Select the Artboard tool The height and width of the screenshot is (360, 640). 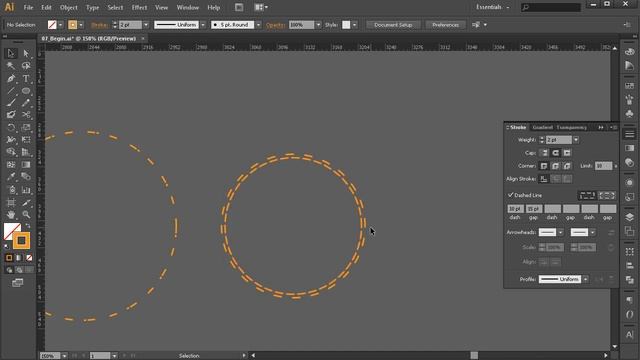[x=11, y=202]
